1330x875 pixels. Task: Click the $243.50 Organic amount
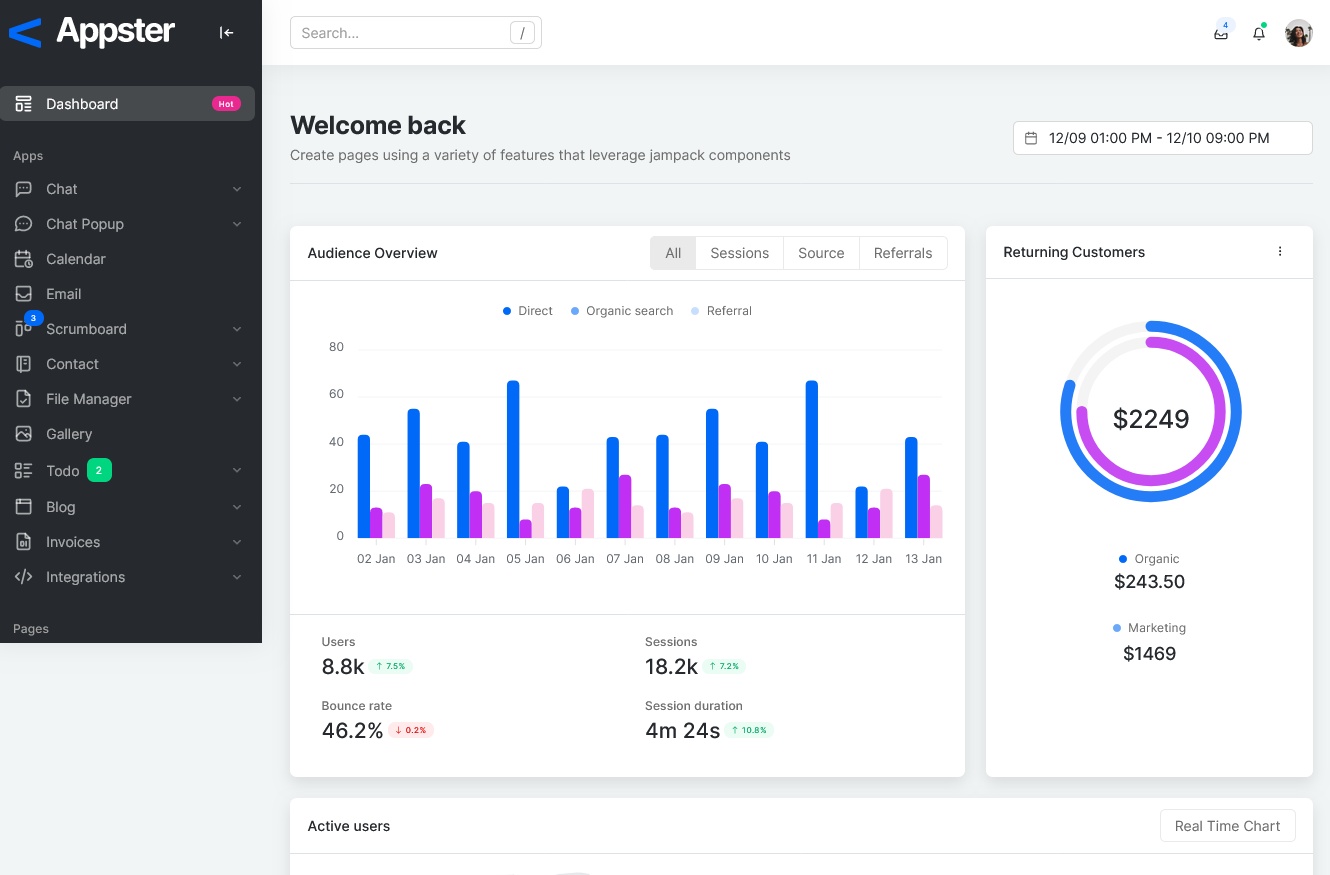click(1150, 582)
